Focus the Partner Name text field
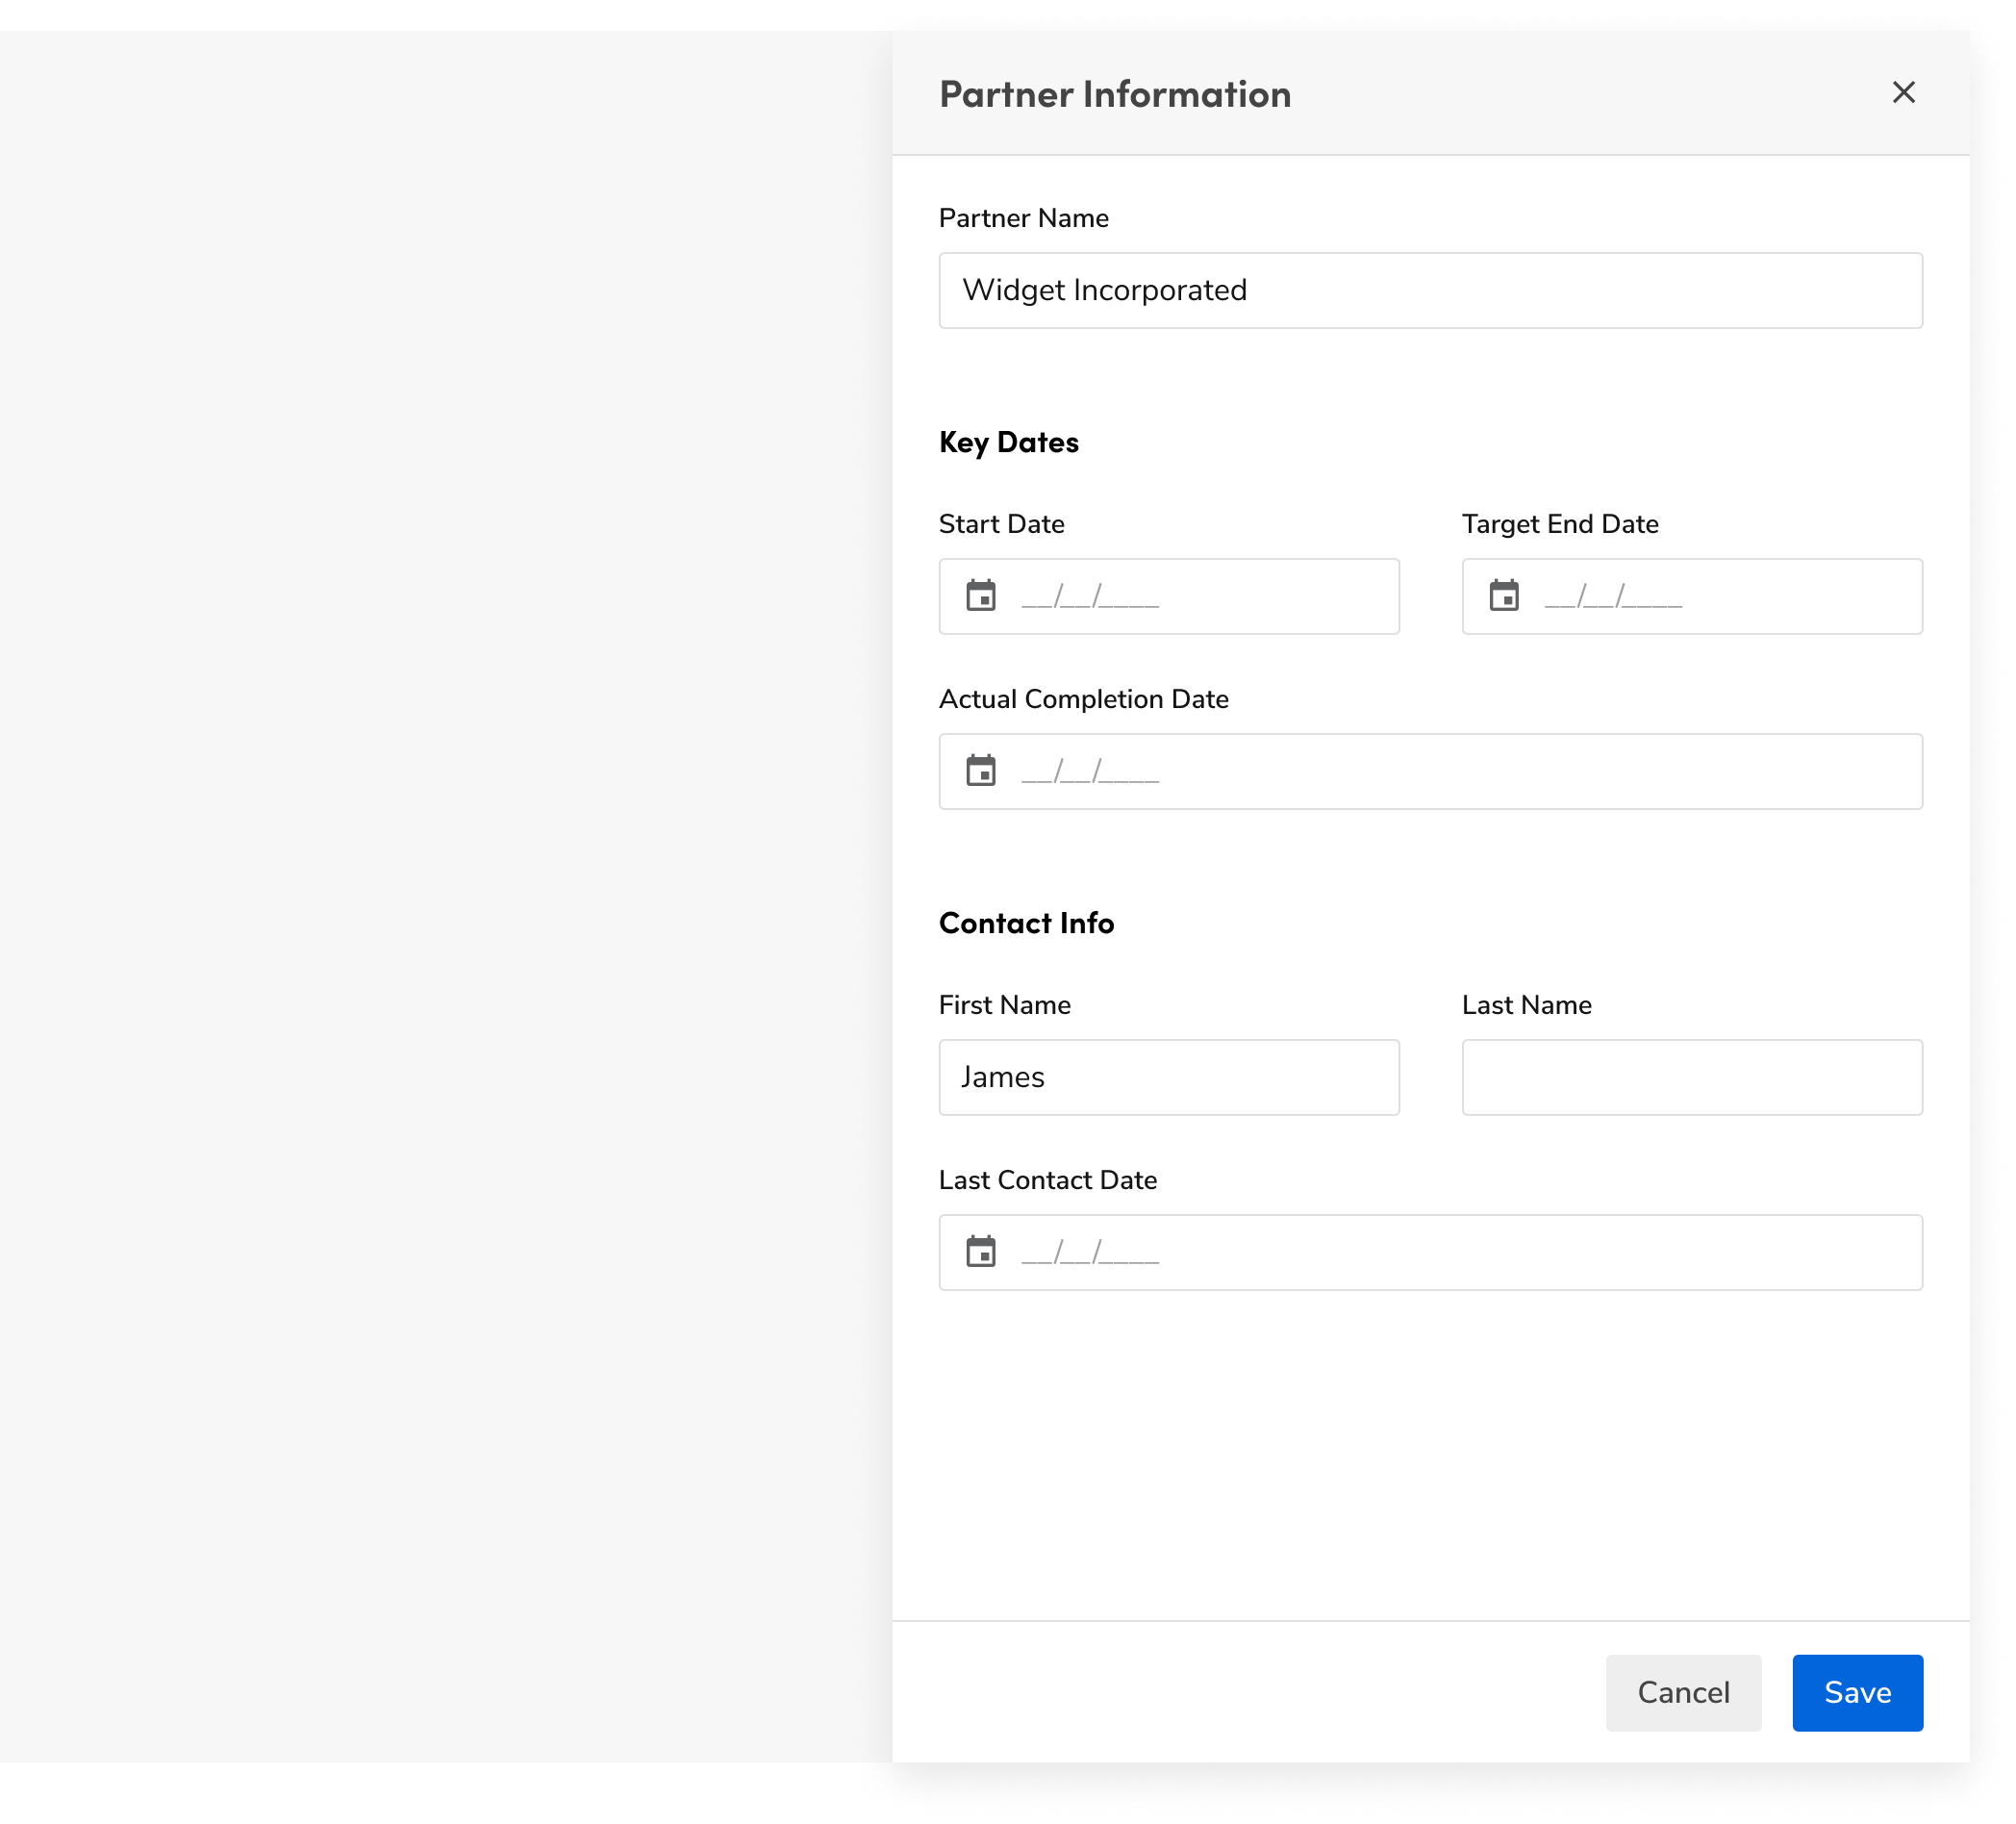The width and height of the screenshot is (2016, 1824). (x=1430, y=290)
